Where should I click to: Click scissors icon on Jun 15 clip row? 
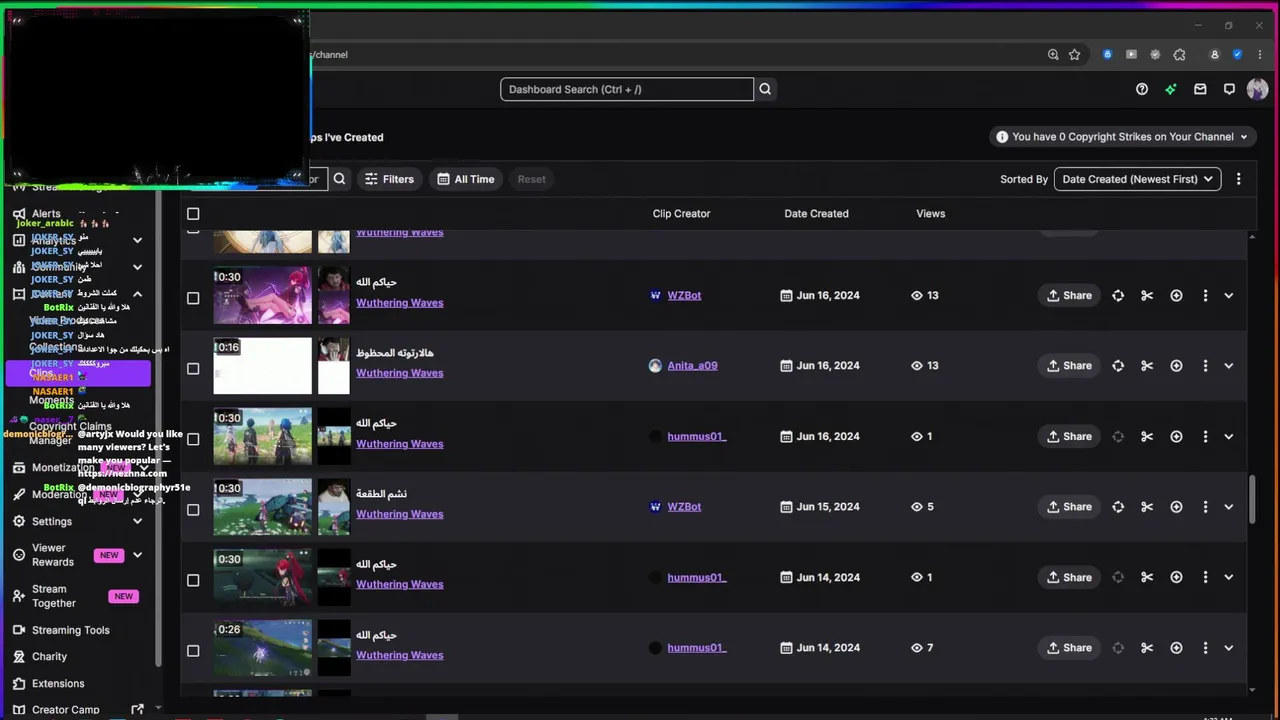tap(1147, 507)
